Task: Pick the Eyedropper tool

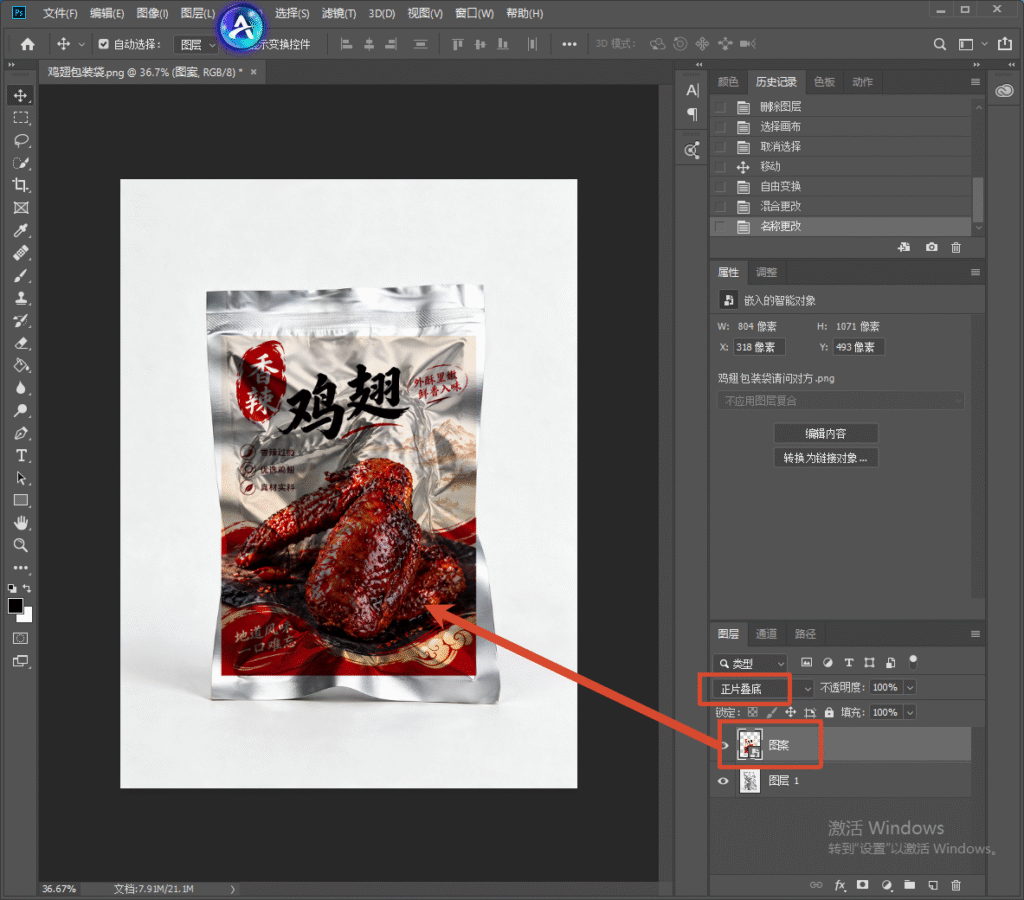Action: [21, 231]
